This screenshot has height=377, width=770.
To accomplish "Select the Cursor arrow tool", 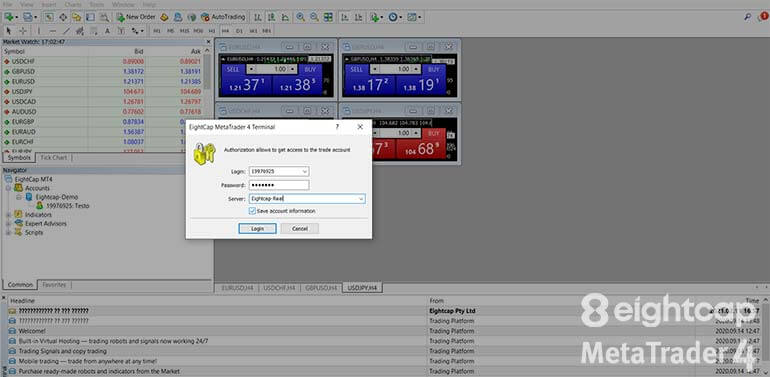I will pos(8,30).
